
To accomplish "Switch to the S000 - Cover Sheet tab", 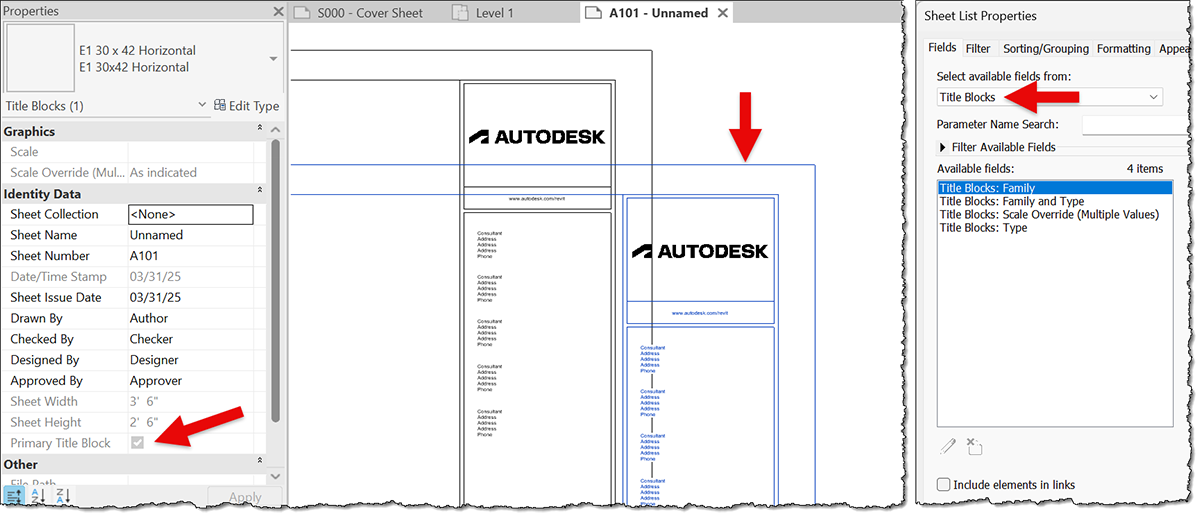I will pos(370,13).
